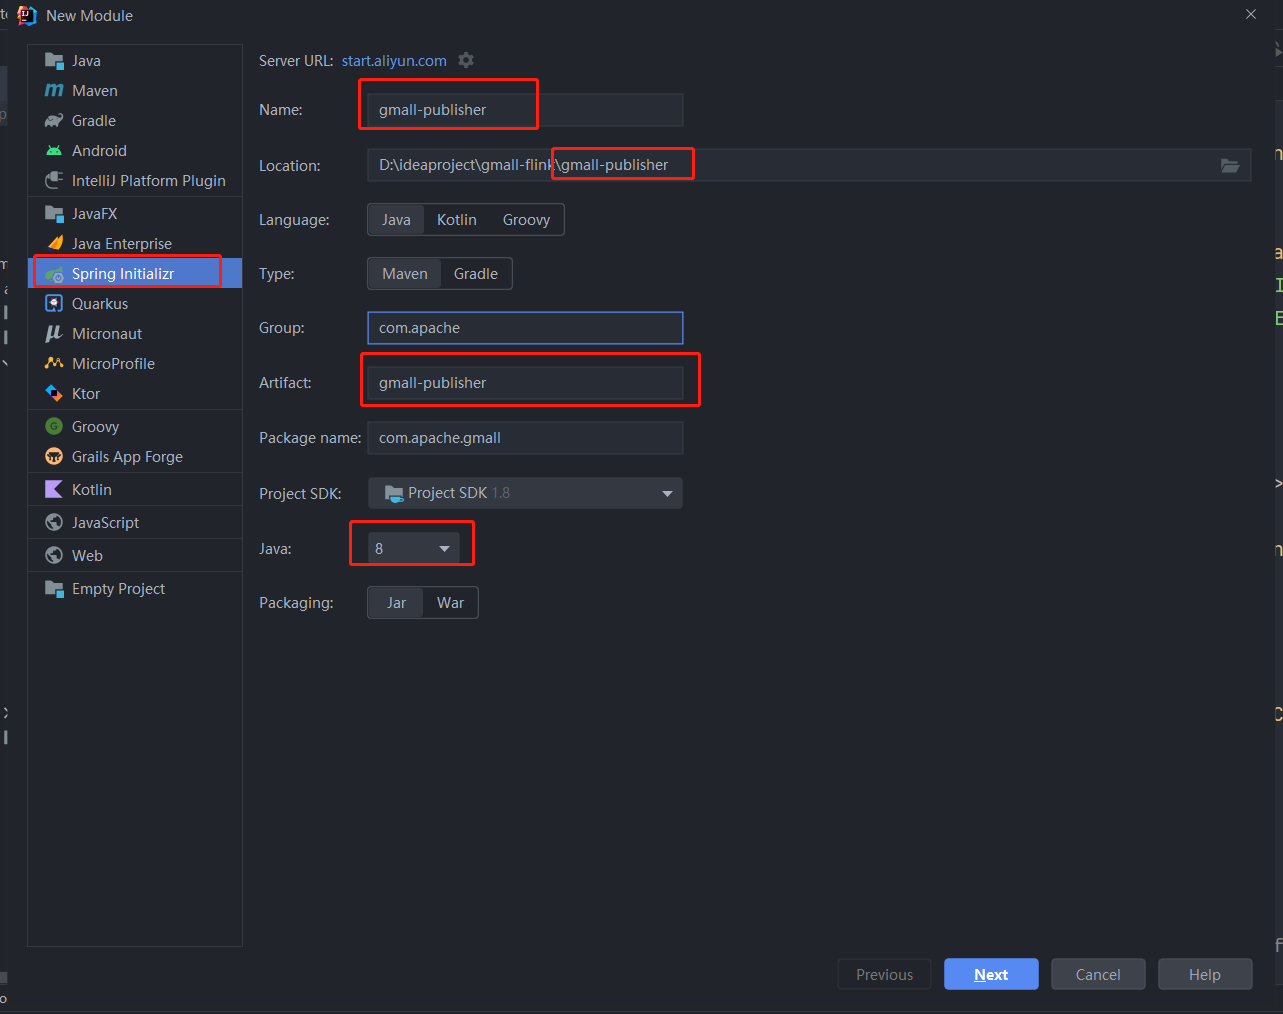Focus the Group field com.apache

(525, 328)
